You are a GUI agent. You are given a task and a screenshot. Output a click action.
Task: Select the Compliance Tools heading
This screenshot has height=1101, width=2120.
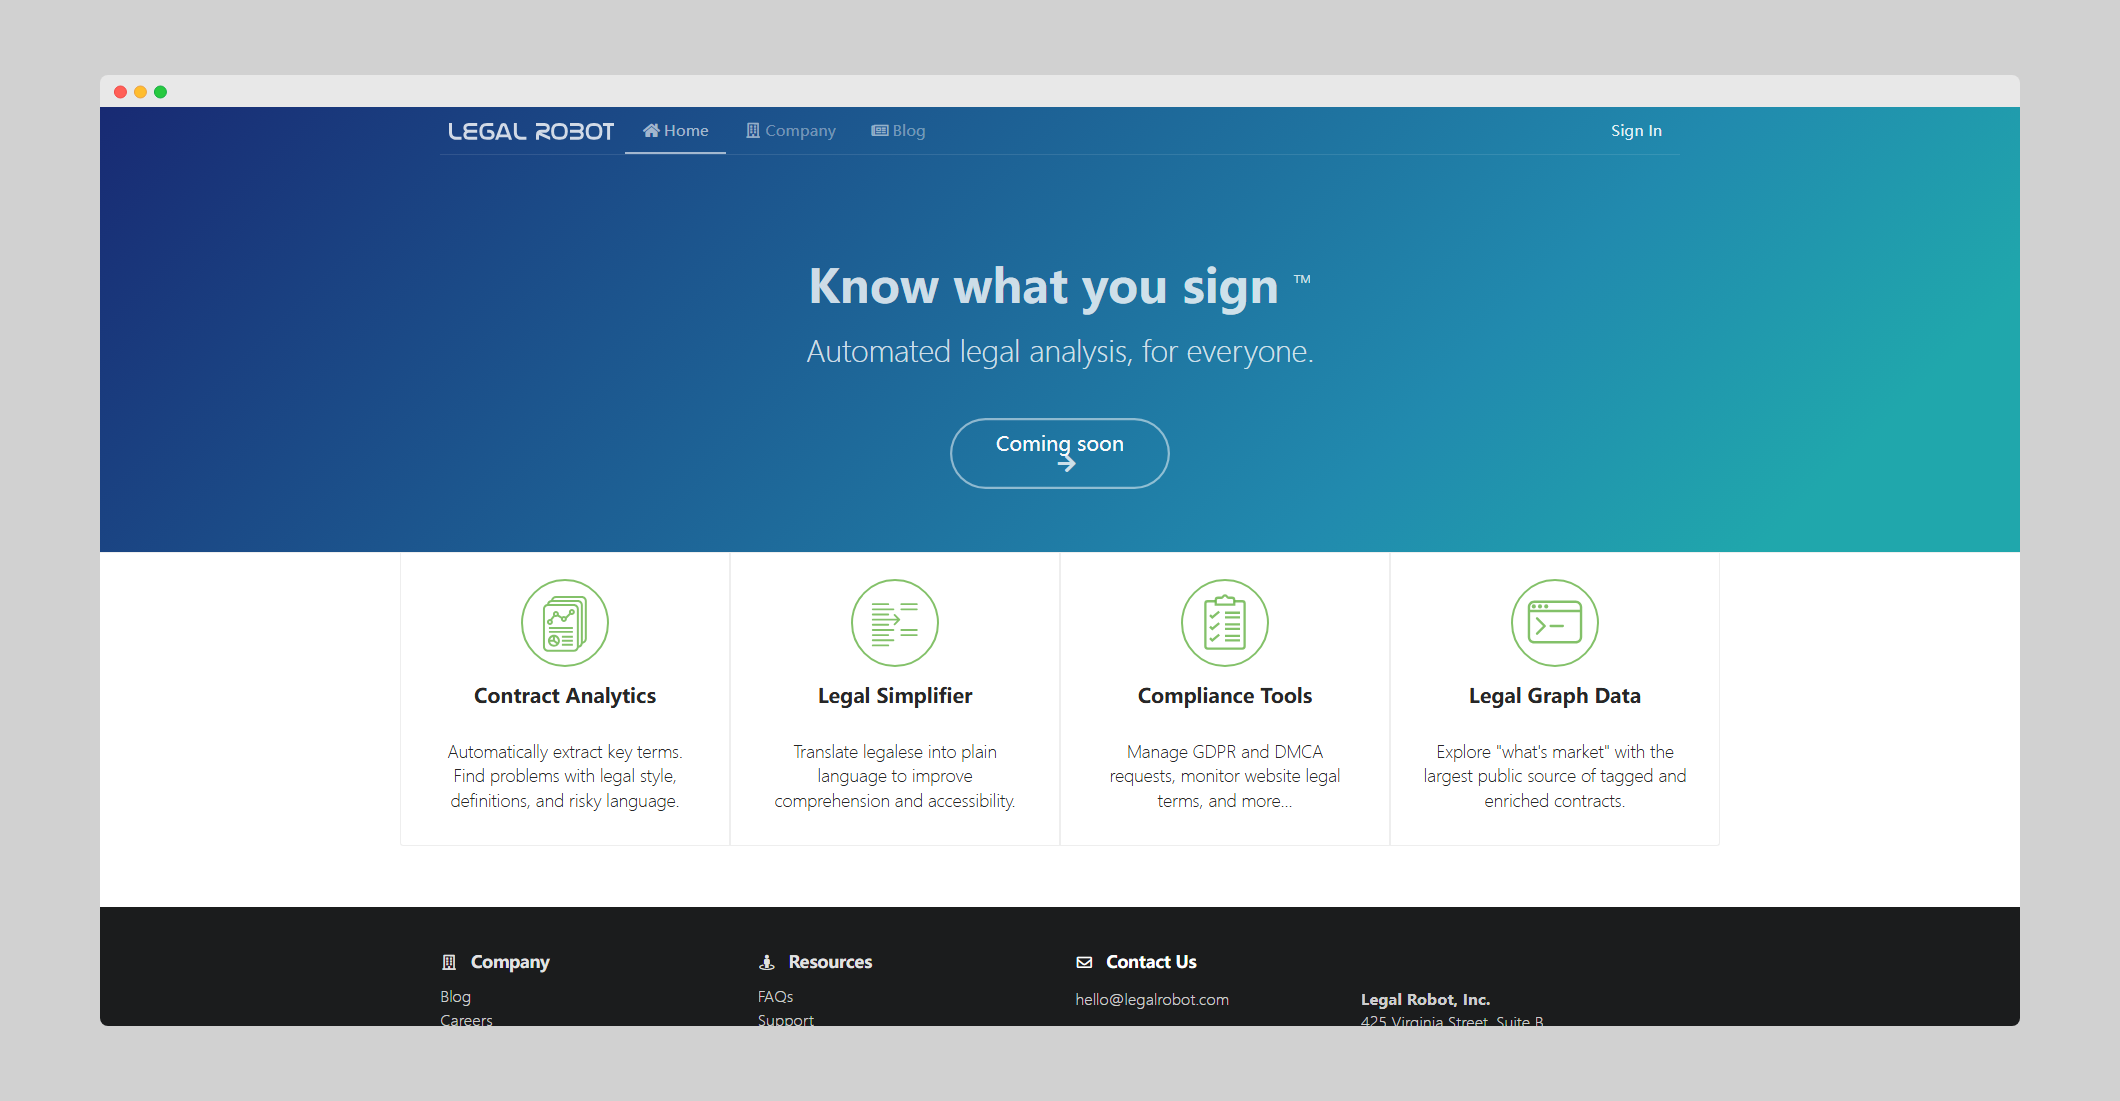tap(1225, 696)
